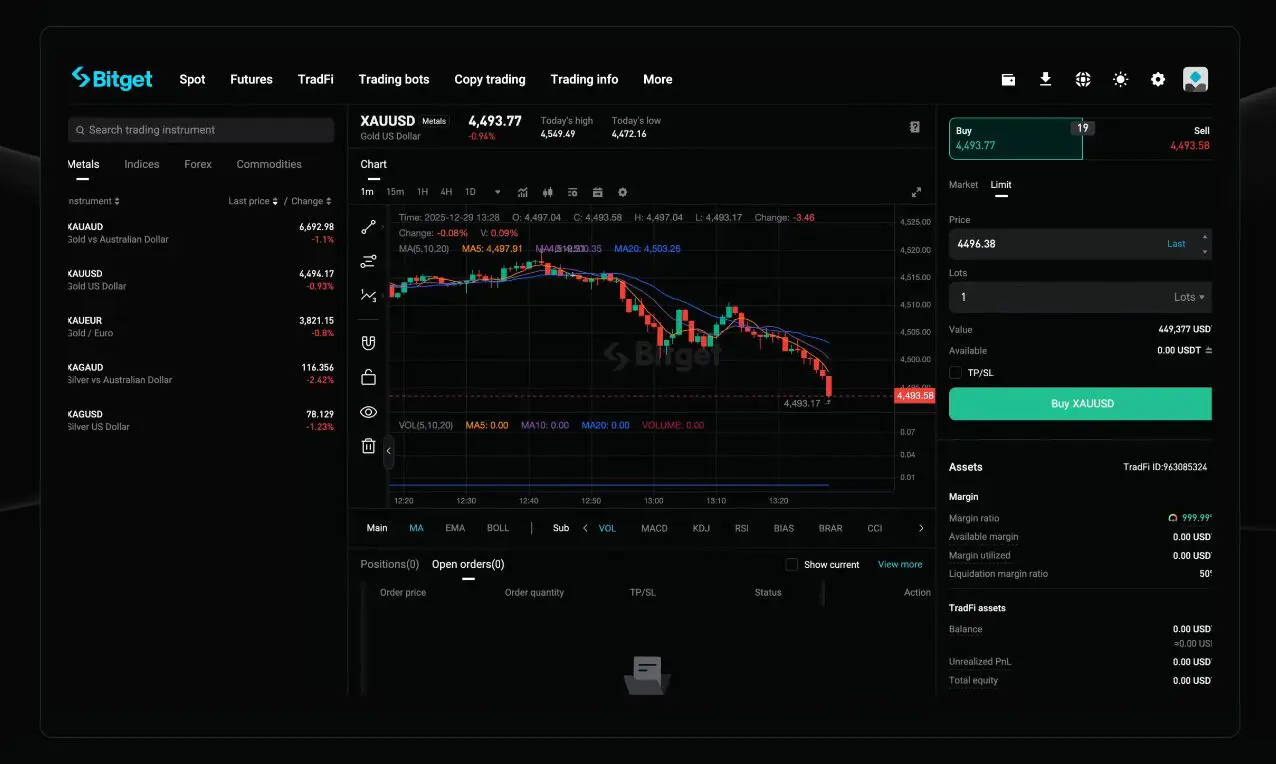Select the RSI sub indicator
Viewport: 1276px width, 764px height.
click(741, 528)
